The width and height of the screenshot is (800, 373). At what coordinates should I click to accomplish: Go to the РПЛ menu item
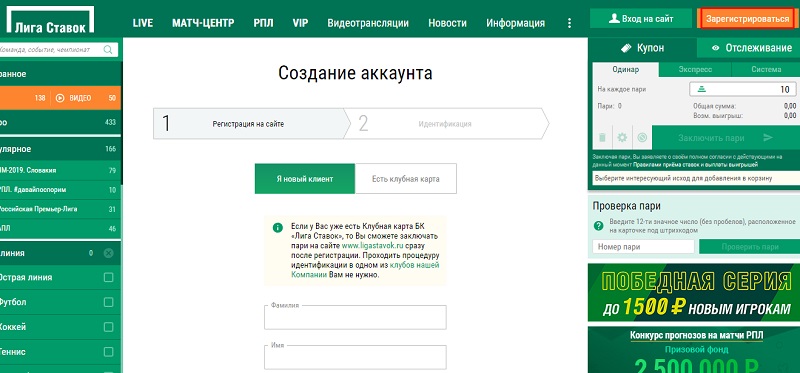click(x=263, y=23)
